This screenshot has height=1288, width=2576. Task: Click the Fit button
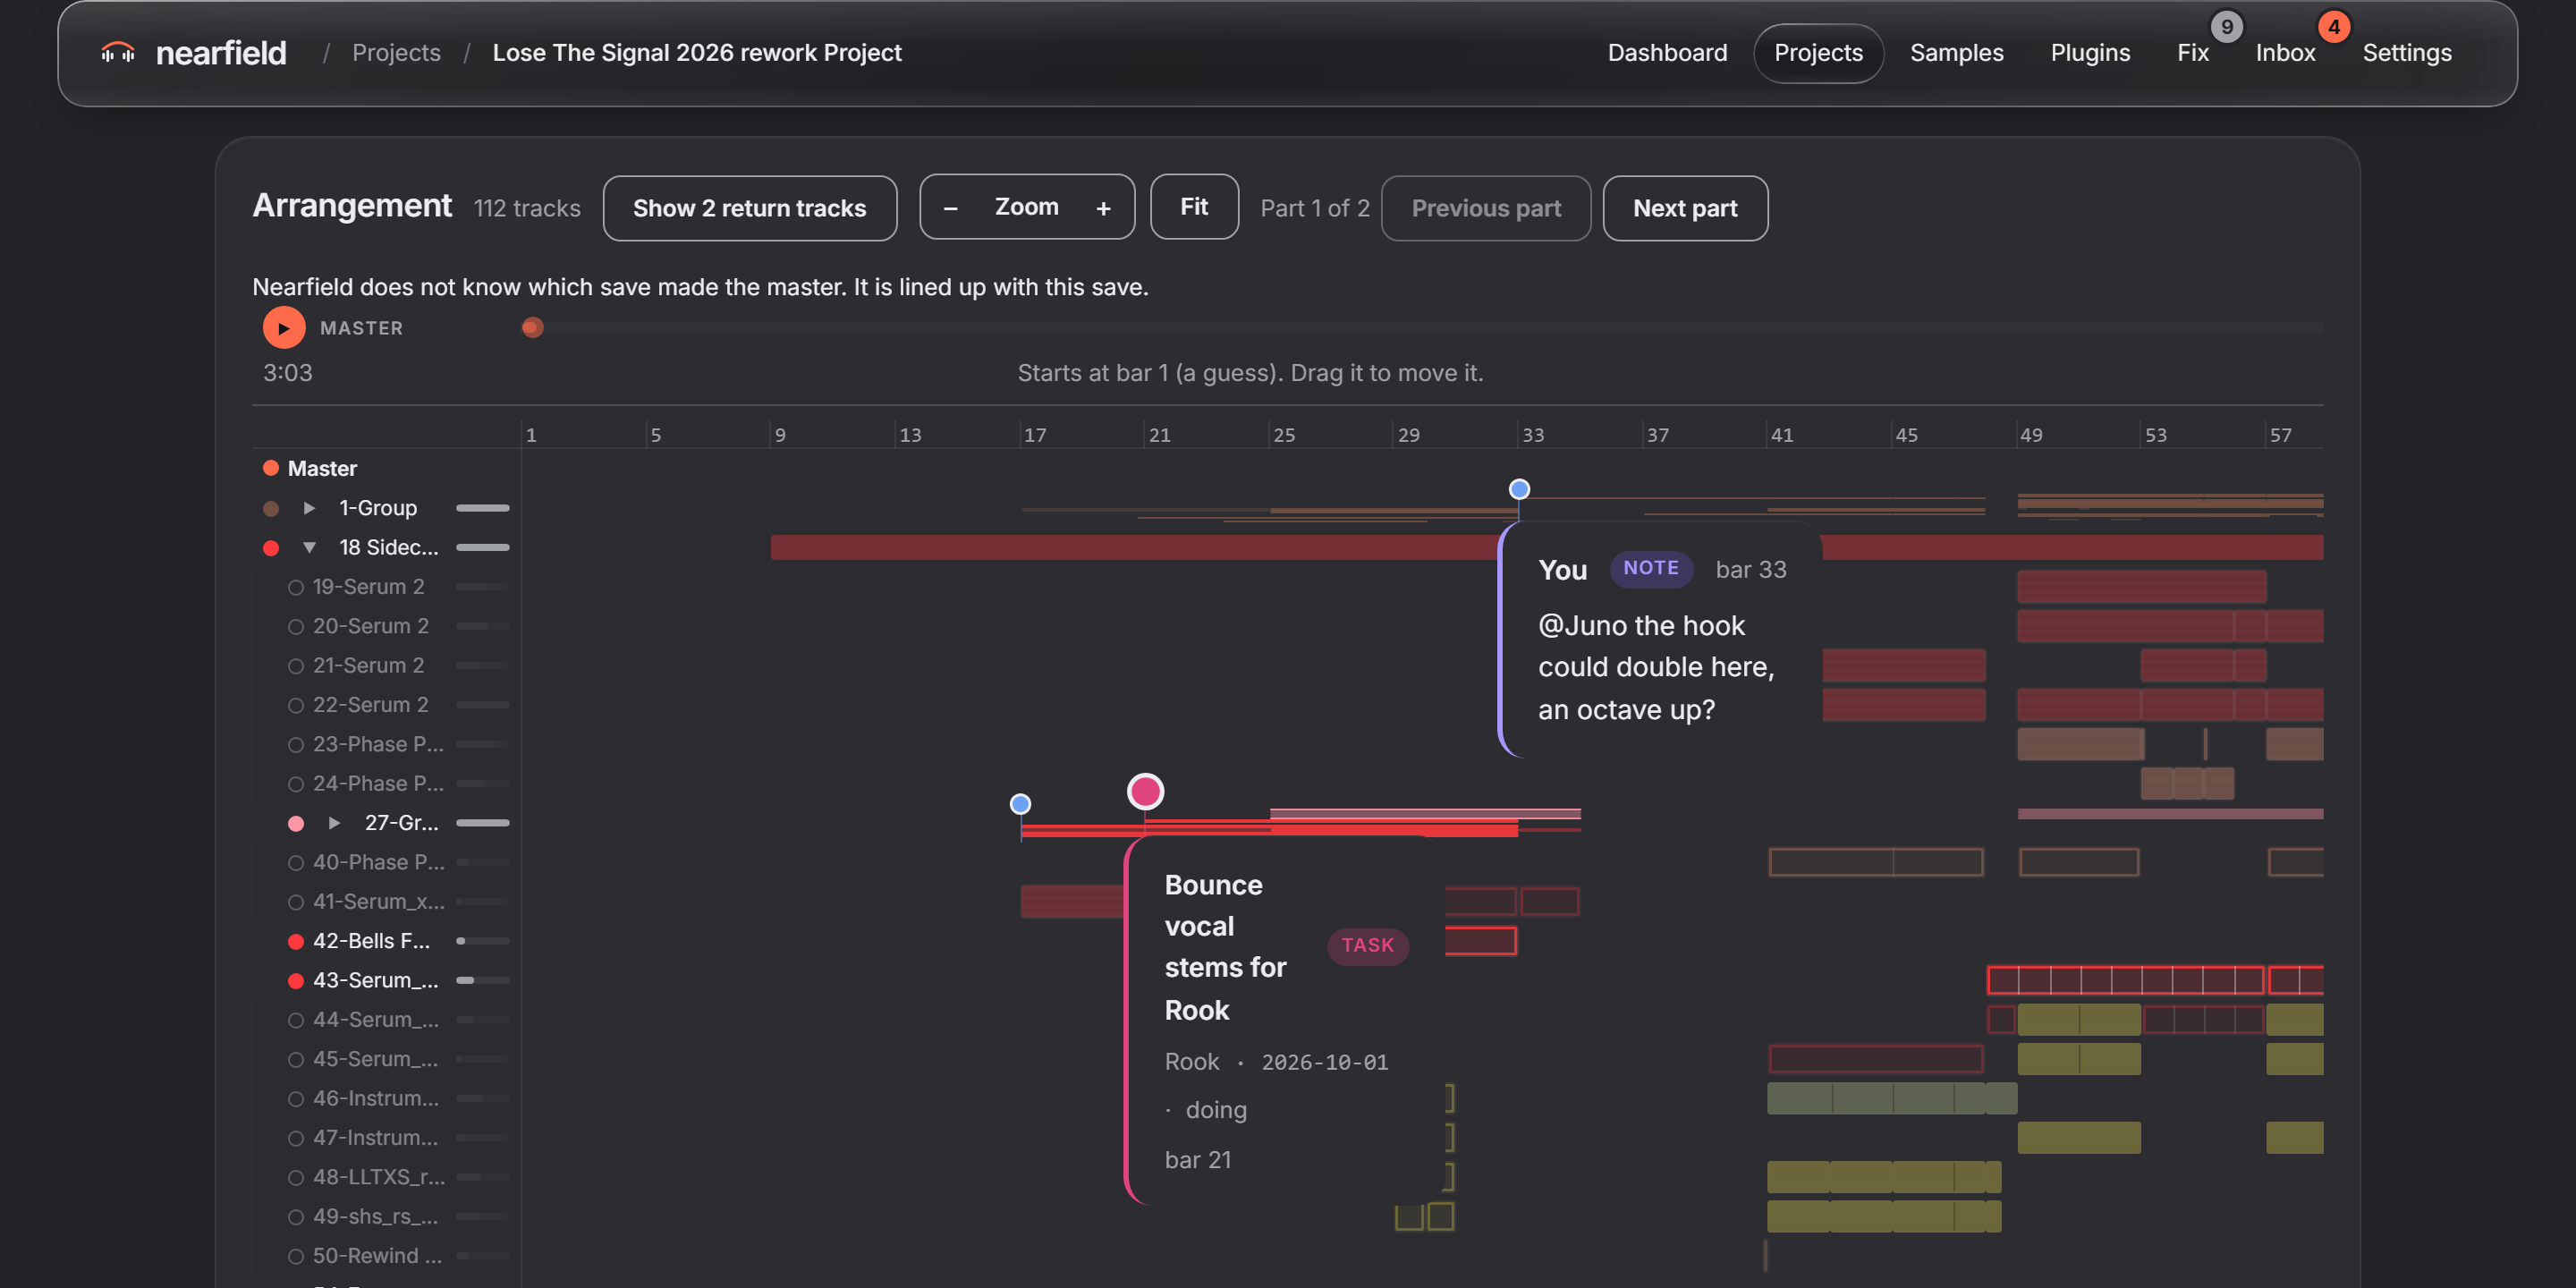point(1194,207)
